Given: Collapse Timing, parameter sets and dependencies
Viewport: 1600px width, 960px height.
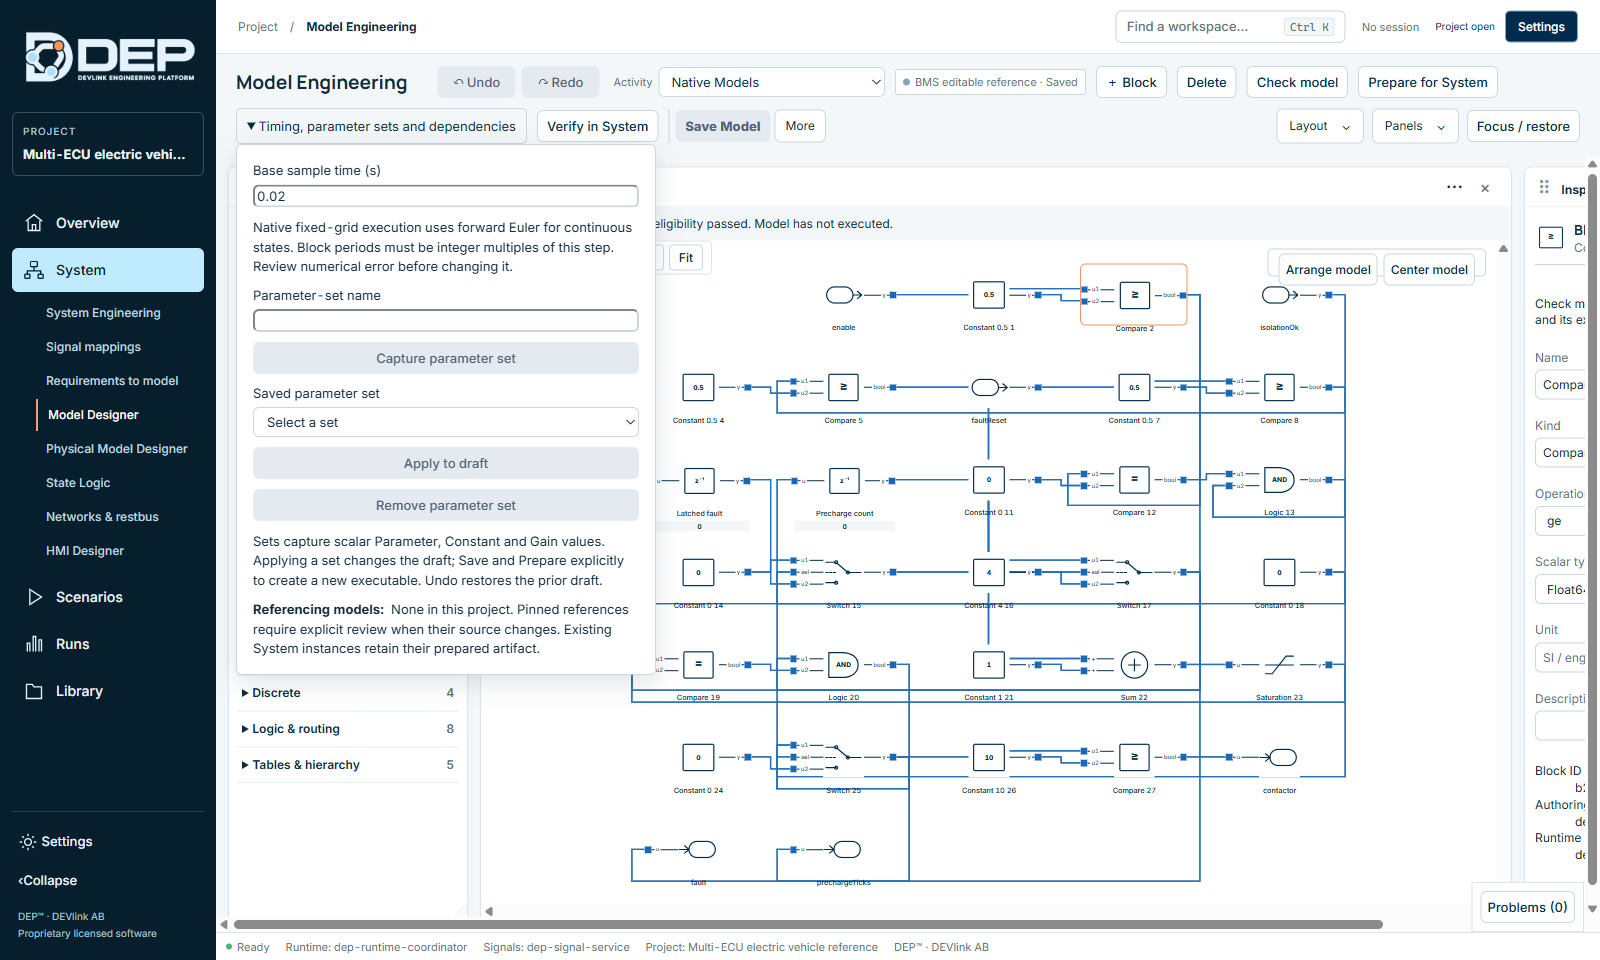Looking at the screenshot, I should tap(381, 126).
